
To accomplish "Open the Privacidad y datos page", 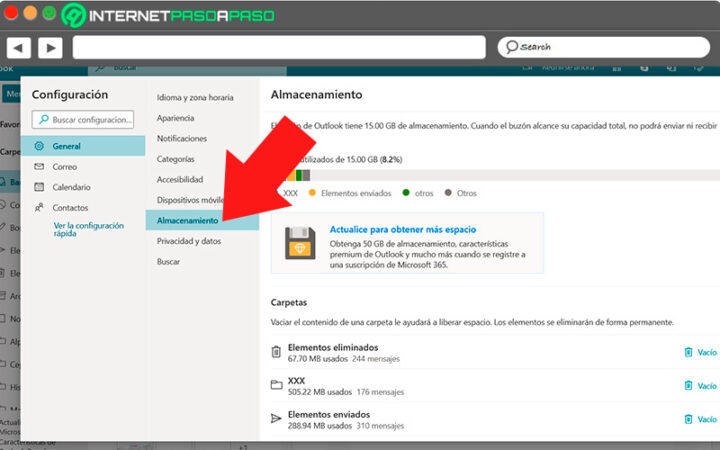I will point(189,241).
